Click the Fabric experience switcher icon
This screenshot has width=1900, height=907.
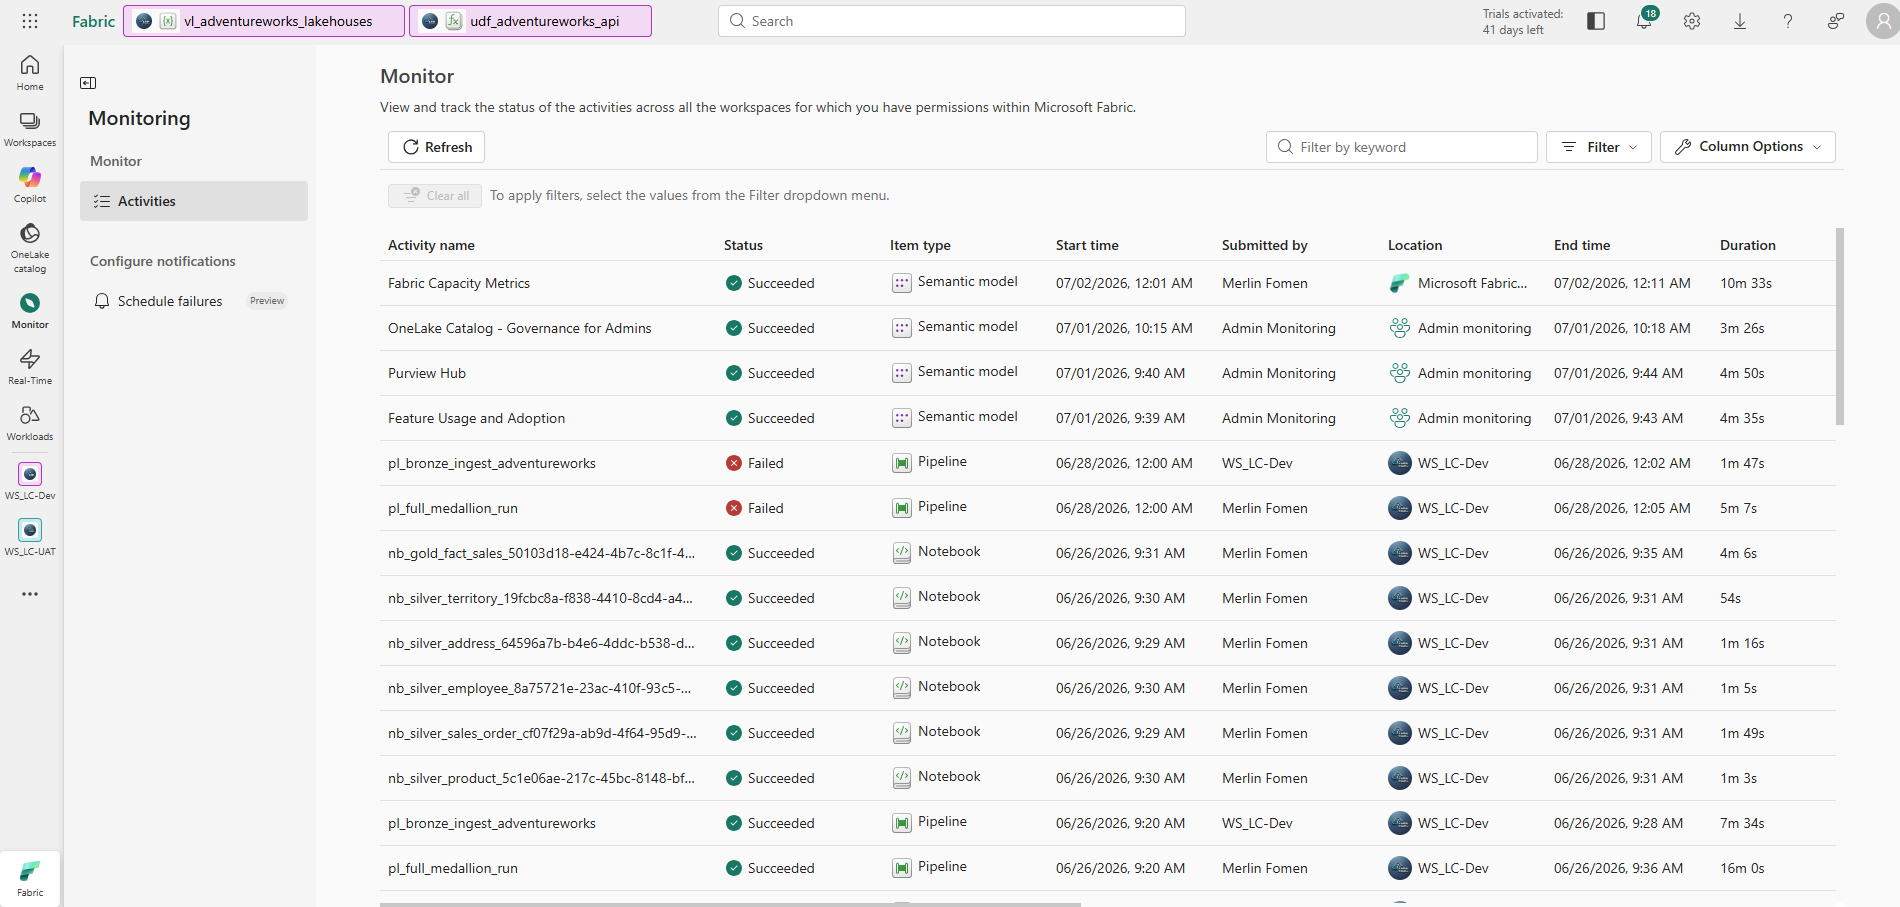coord(30,878)
